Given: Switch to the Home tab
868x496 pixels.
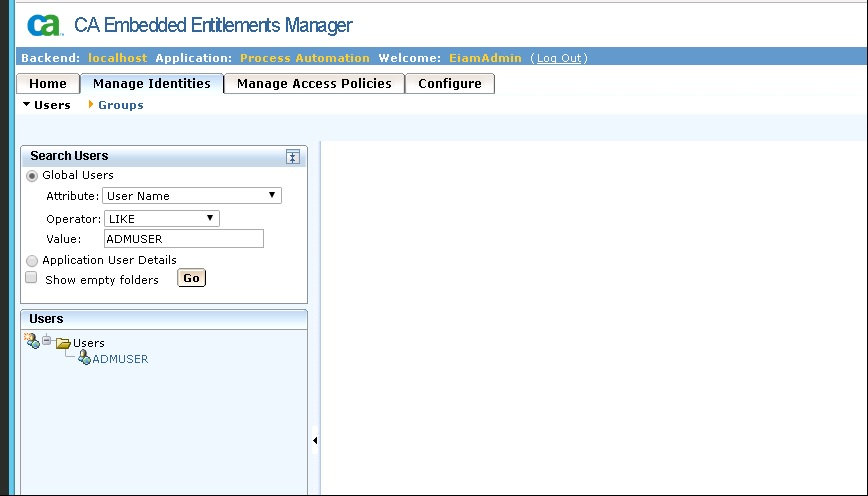Looking at the screenshot, I should point(48,84).
